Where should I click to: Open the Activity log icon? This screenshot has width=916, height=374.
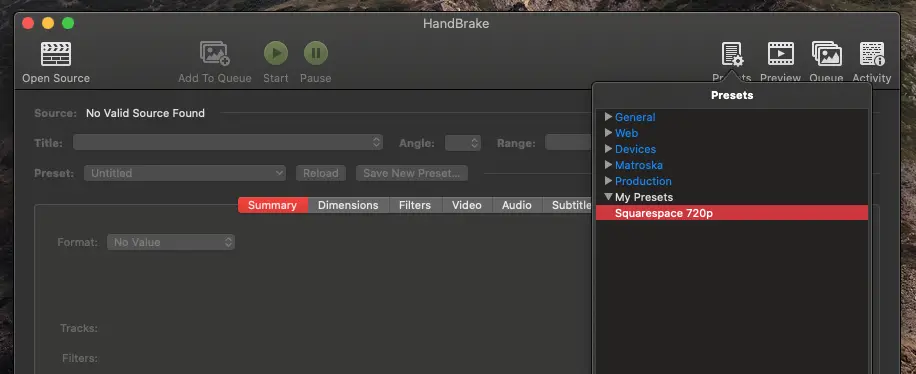[872, 54]
